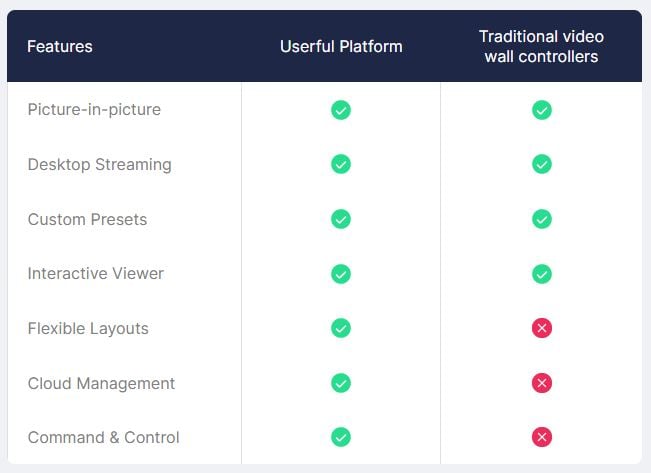Click Useful Platform Interactive Viewer checkmark
Viewport: 651px width, 473px height.
tap(341, 273)
